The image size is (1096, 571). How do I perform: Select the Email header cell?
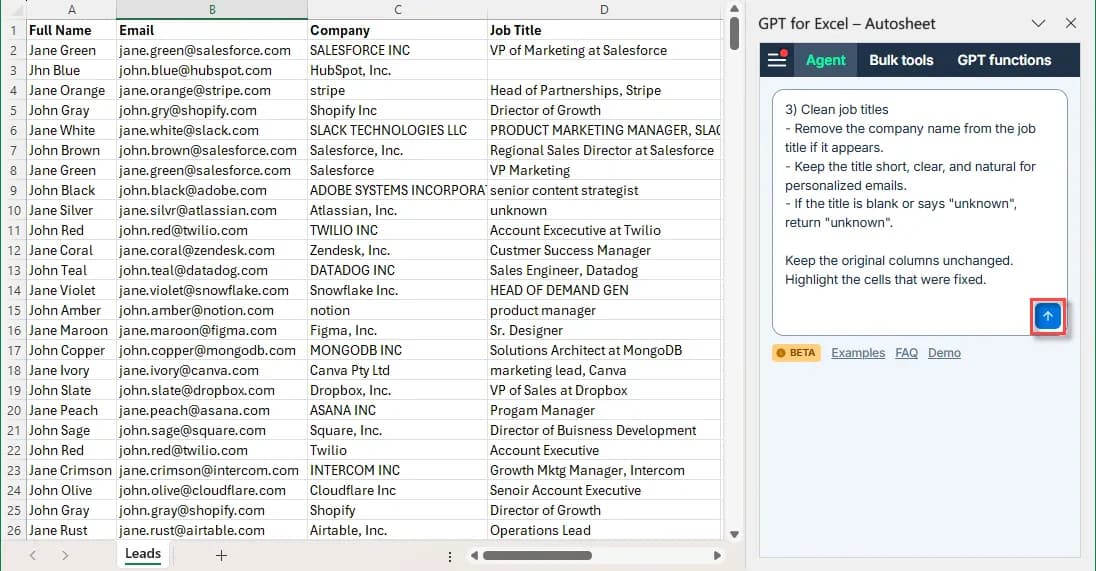coord(212,30)
